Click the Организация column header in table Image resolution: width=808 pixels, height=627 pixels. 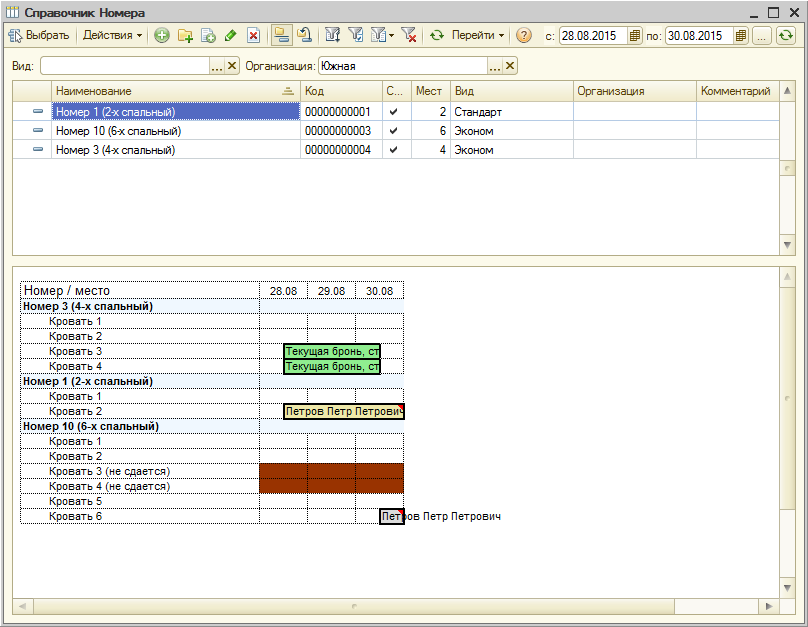pos(635,91)
